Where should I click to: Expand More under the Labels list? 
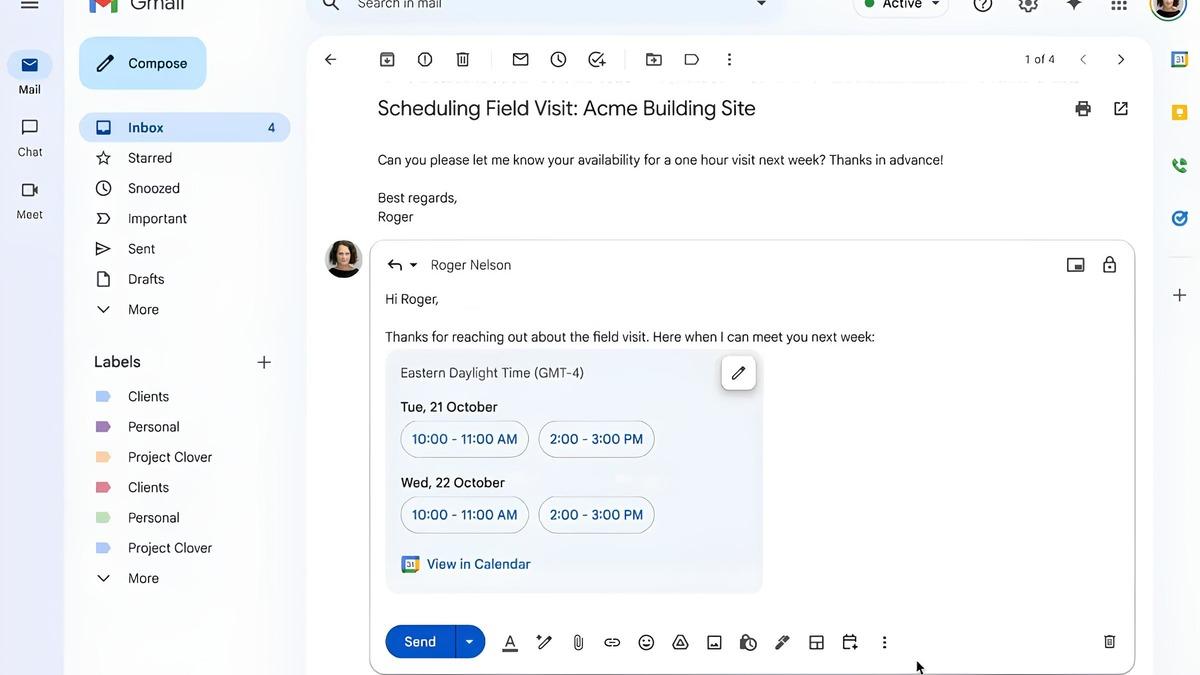point(143,578)
